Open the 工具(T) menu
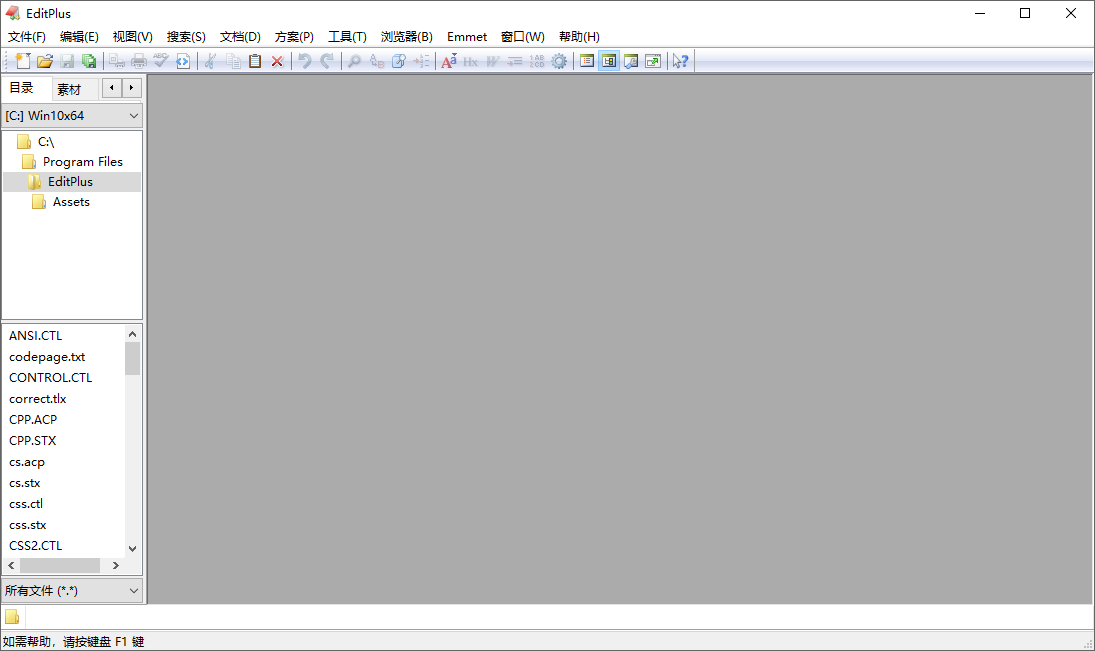The height and width of the screenshot is (651, 1095). (x=347, y=36)
